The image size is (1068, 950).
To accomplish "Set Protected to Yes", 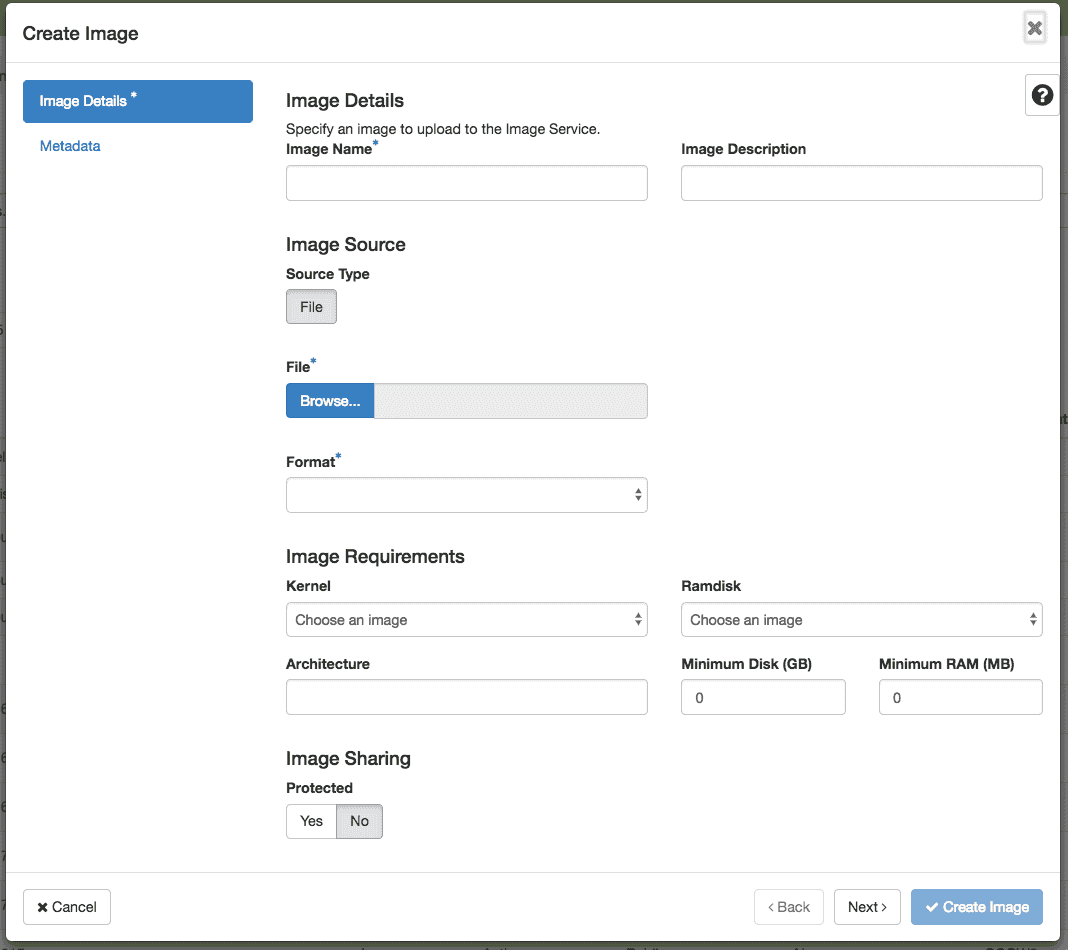I will 310,820.
